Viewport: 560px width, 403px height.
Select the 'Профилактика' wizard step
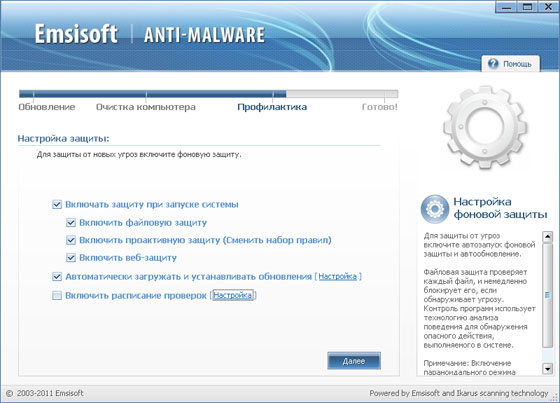click(x=272, y=107)
